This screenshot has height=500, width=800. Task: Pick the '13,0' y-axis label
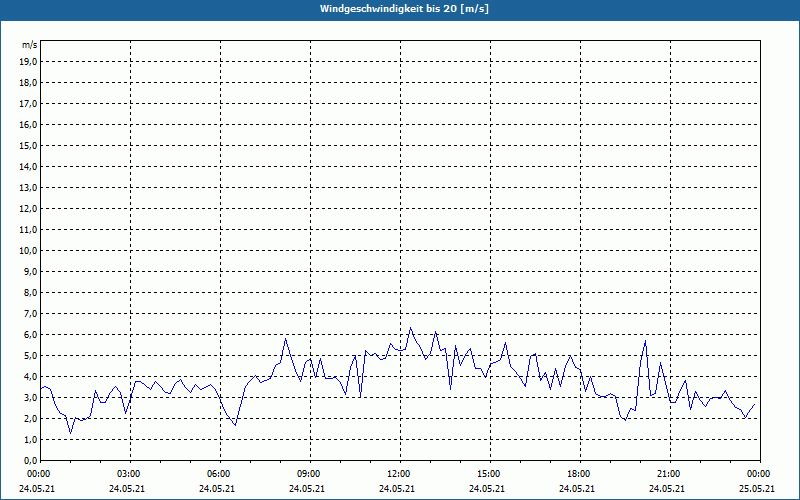click(x=29, y=188)
